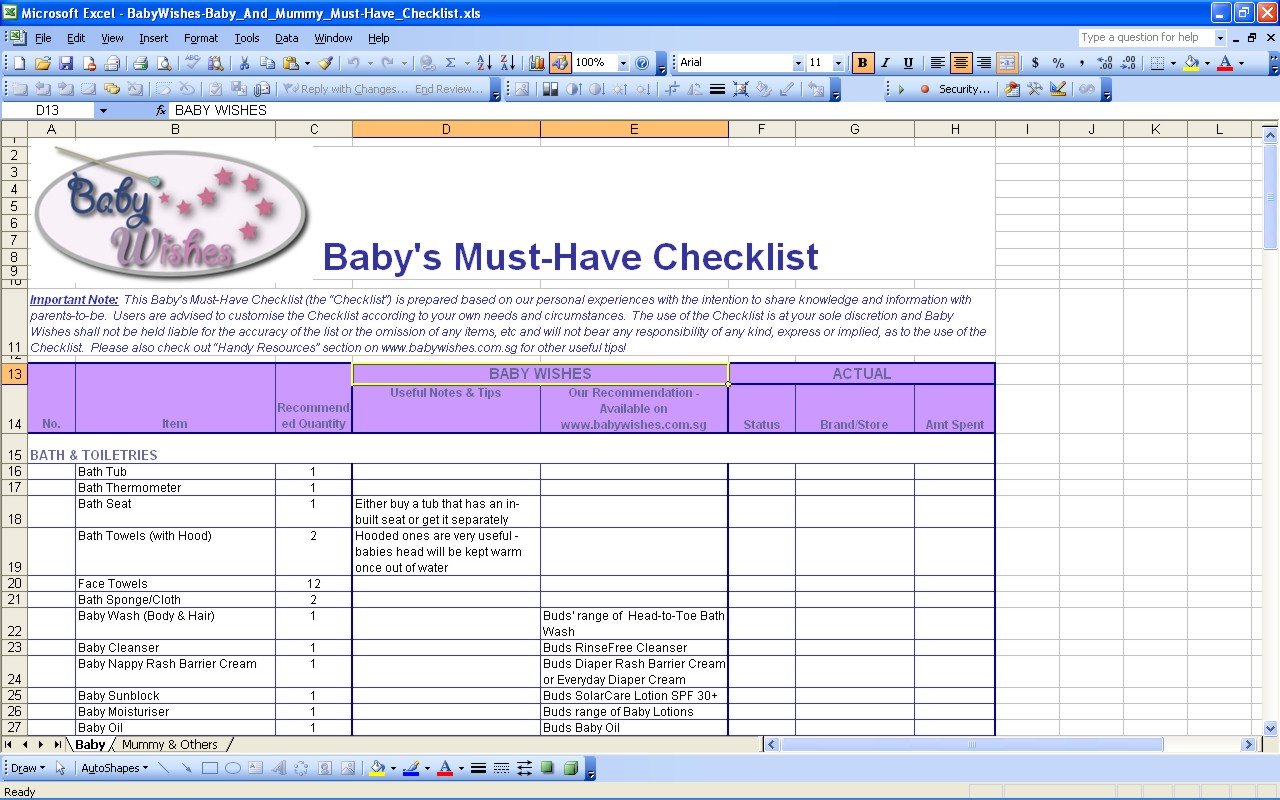
Task: Click the Open file folder icon
Action: pos(42,63)
